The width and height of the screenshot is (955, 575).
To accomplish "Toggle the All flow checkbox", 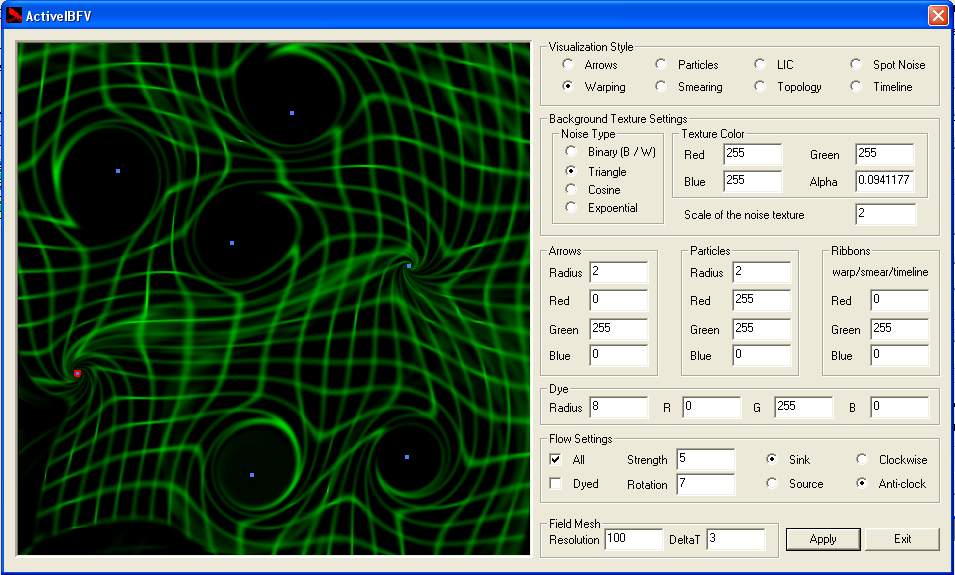I will click(x=556, y=460).
